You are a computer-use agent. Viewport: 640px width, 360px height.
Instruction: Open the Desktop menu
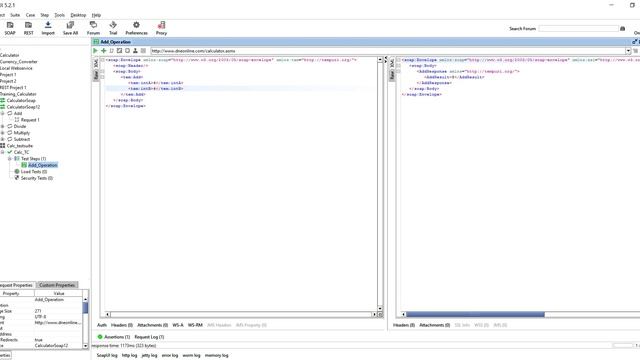click(x=78, y=15)
